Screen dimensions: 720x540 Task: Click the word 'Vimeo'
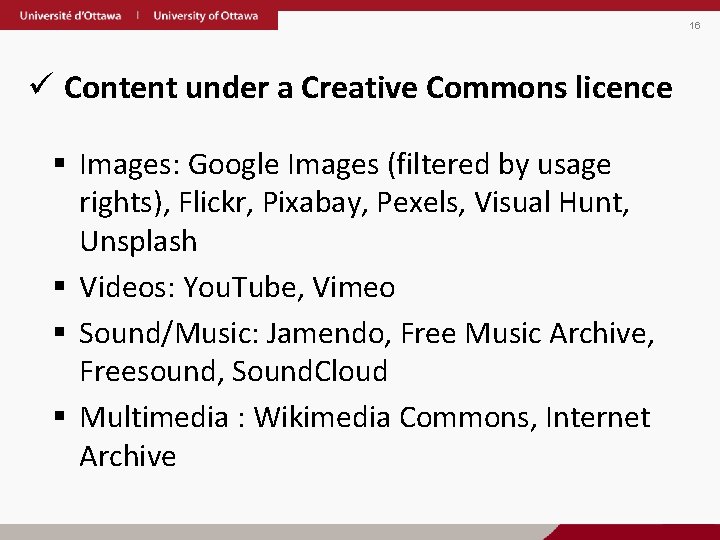pyautogui.click(x=354, y=287)
